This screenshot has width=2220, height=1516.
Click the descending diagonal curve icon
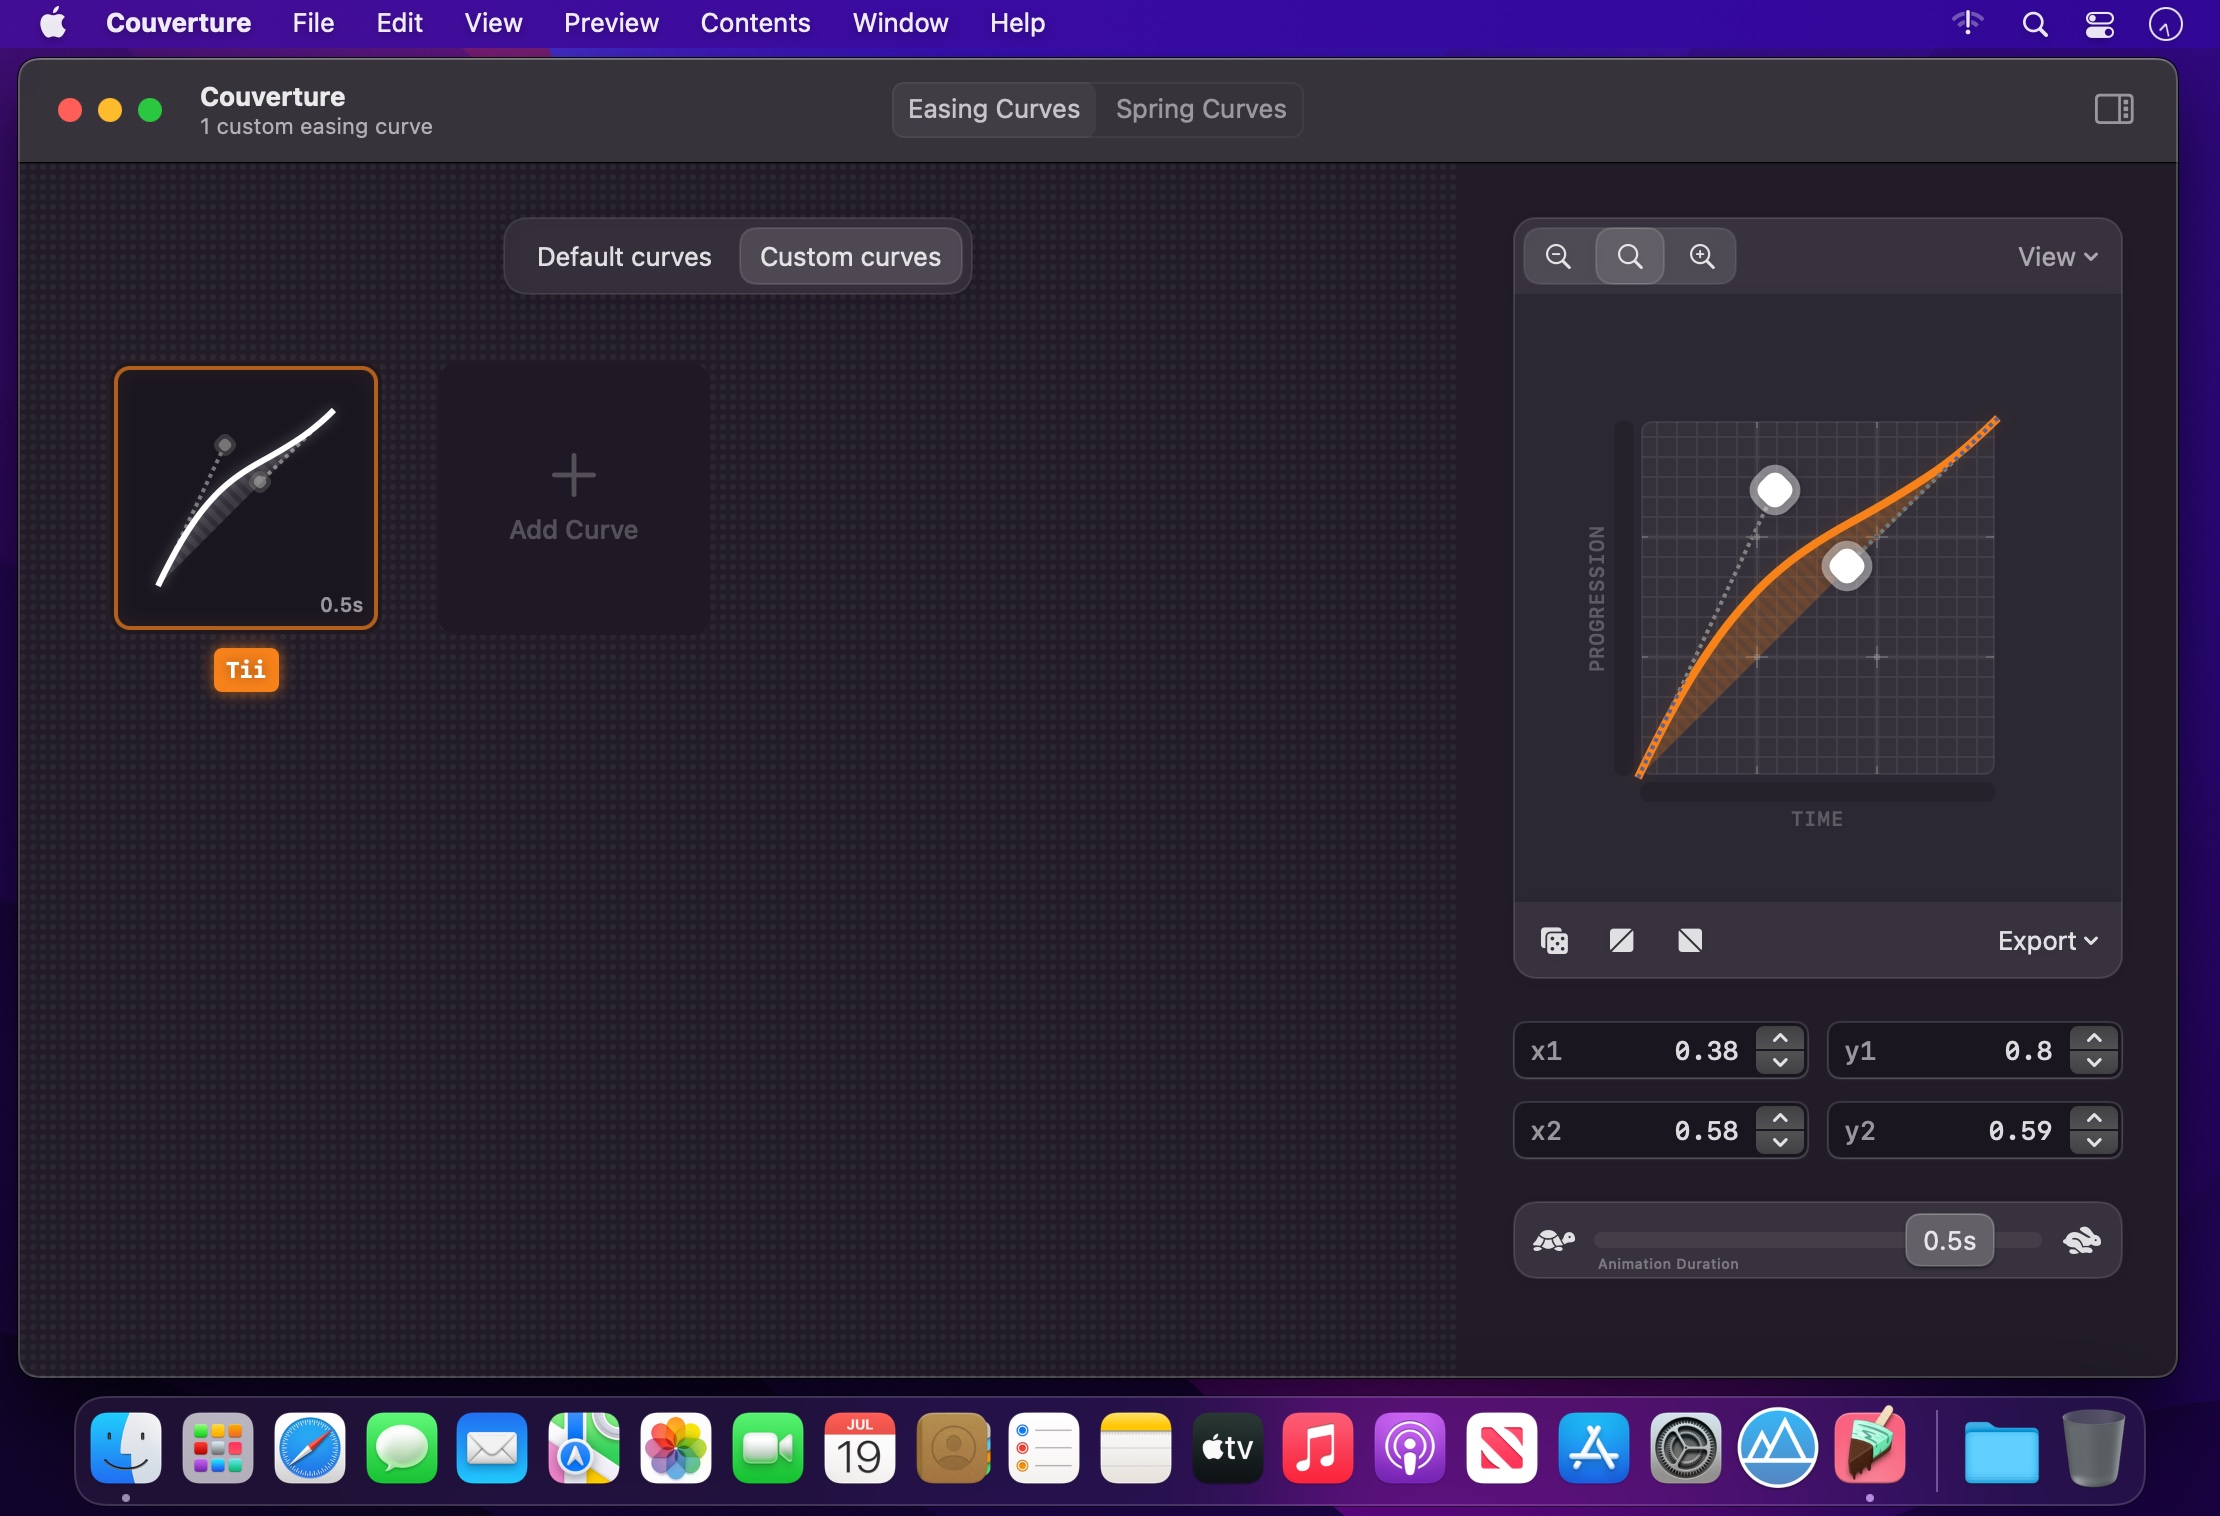point(1690,941)
